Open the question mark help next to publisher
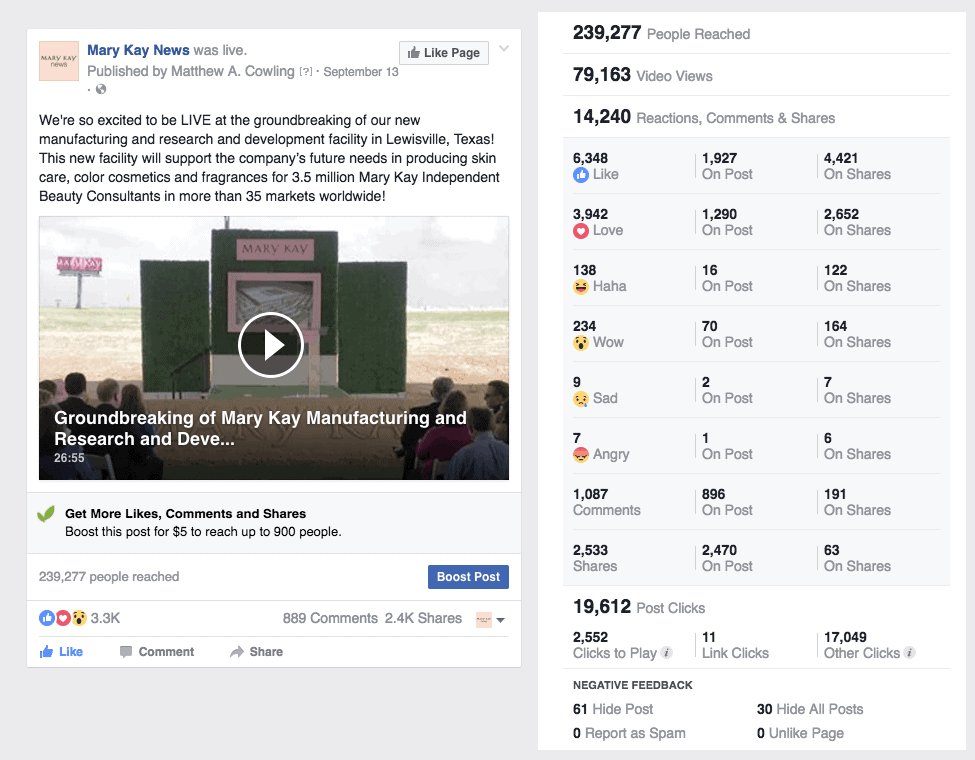975x760 pixels. pos(305,72)
